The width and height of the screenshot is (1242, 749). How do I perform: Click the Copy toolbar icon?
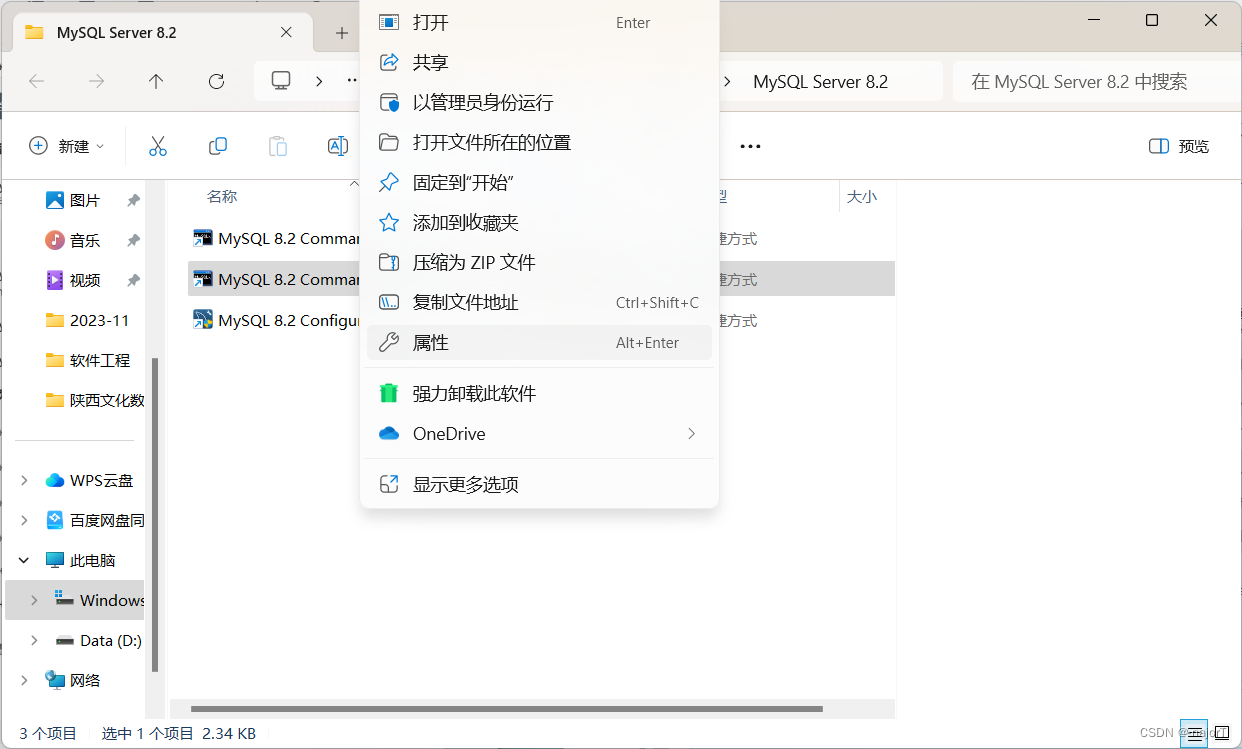pyautogui.click(x=218, y=146)
